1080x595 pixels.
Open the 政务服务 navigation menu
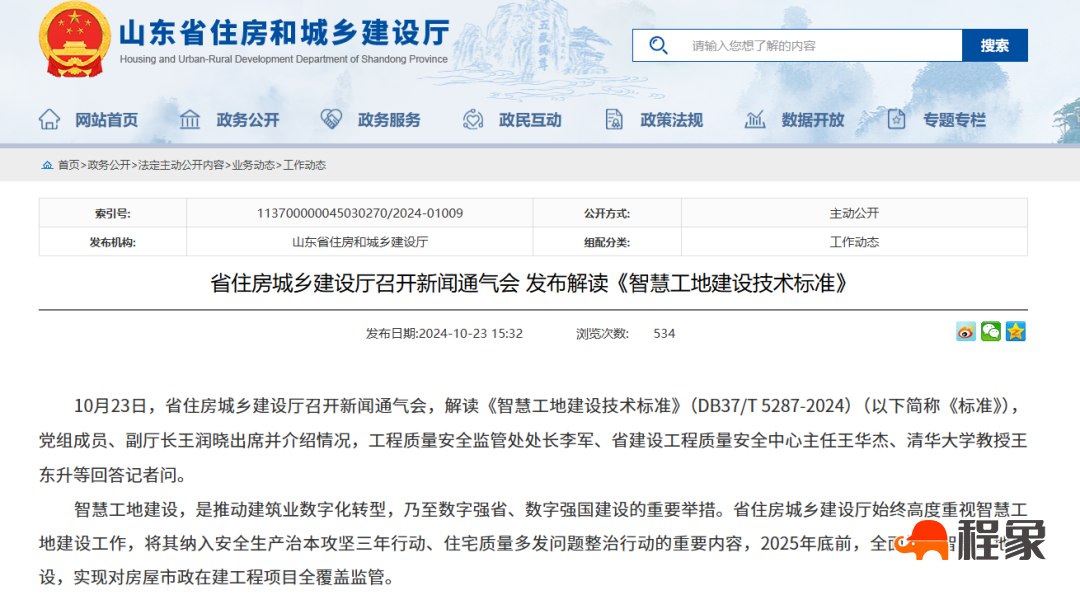tap(387, 119)
